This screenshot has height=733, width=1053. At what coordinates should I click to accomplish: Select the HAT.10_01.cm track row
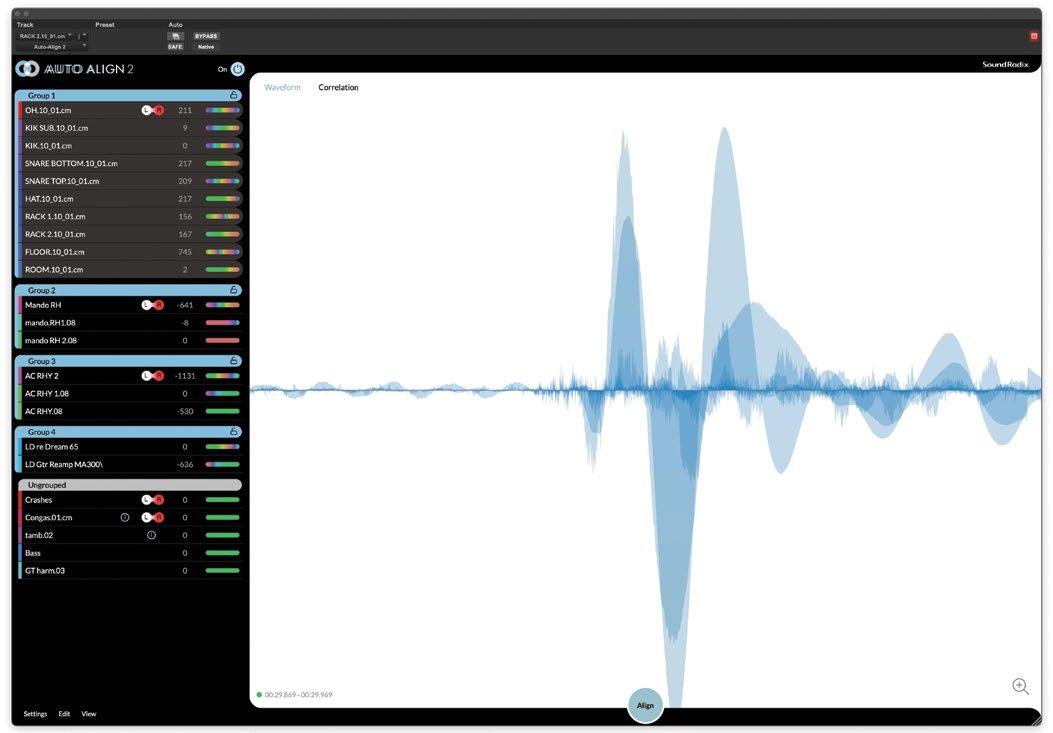pyautogui.click(x=129, y=199)
